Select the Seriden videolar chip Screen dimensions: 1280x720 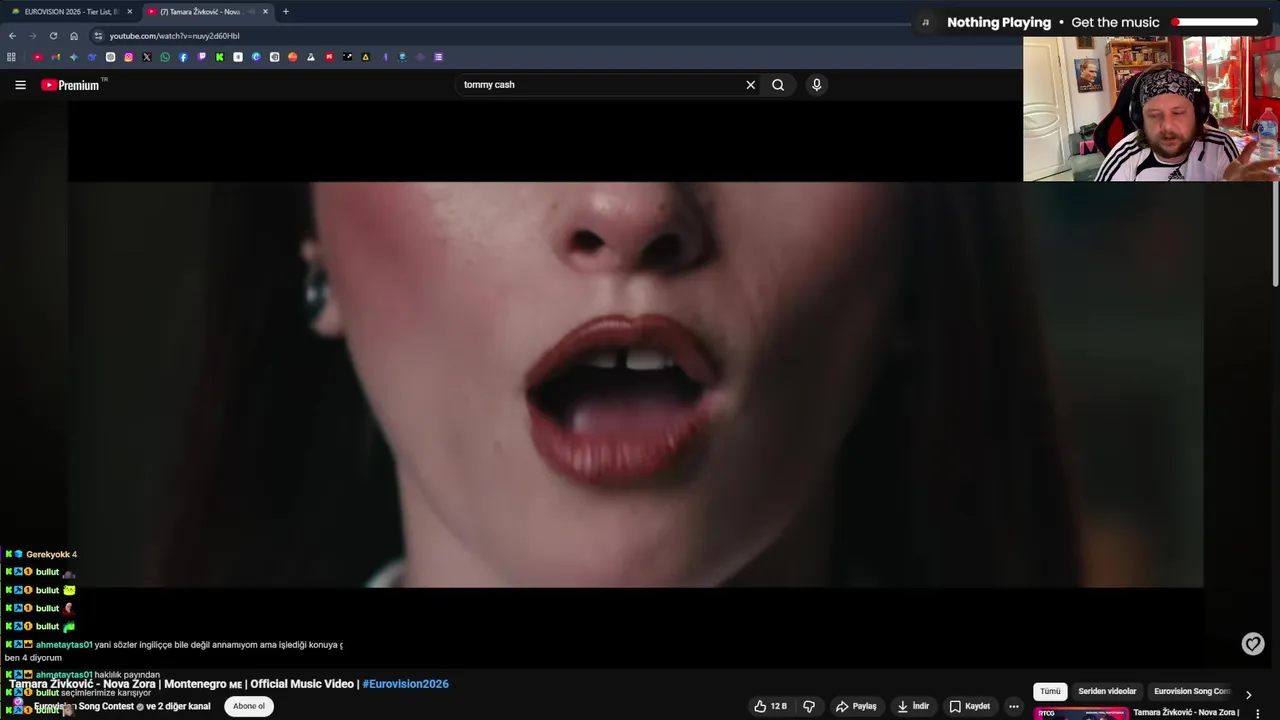click(x=1107, y=691)
